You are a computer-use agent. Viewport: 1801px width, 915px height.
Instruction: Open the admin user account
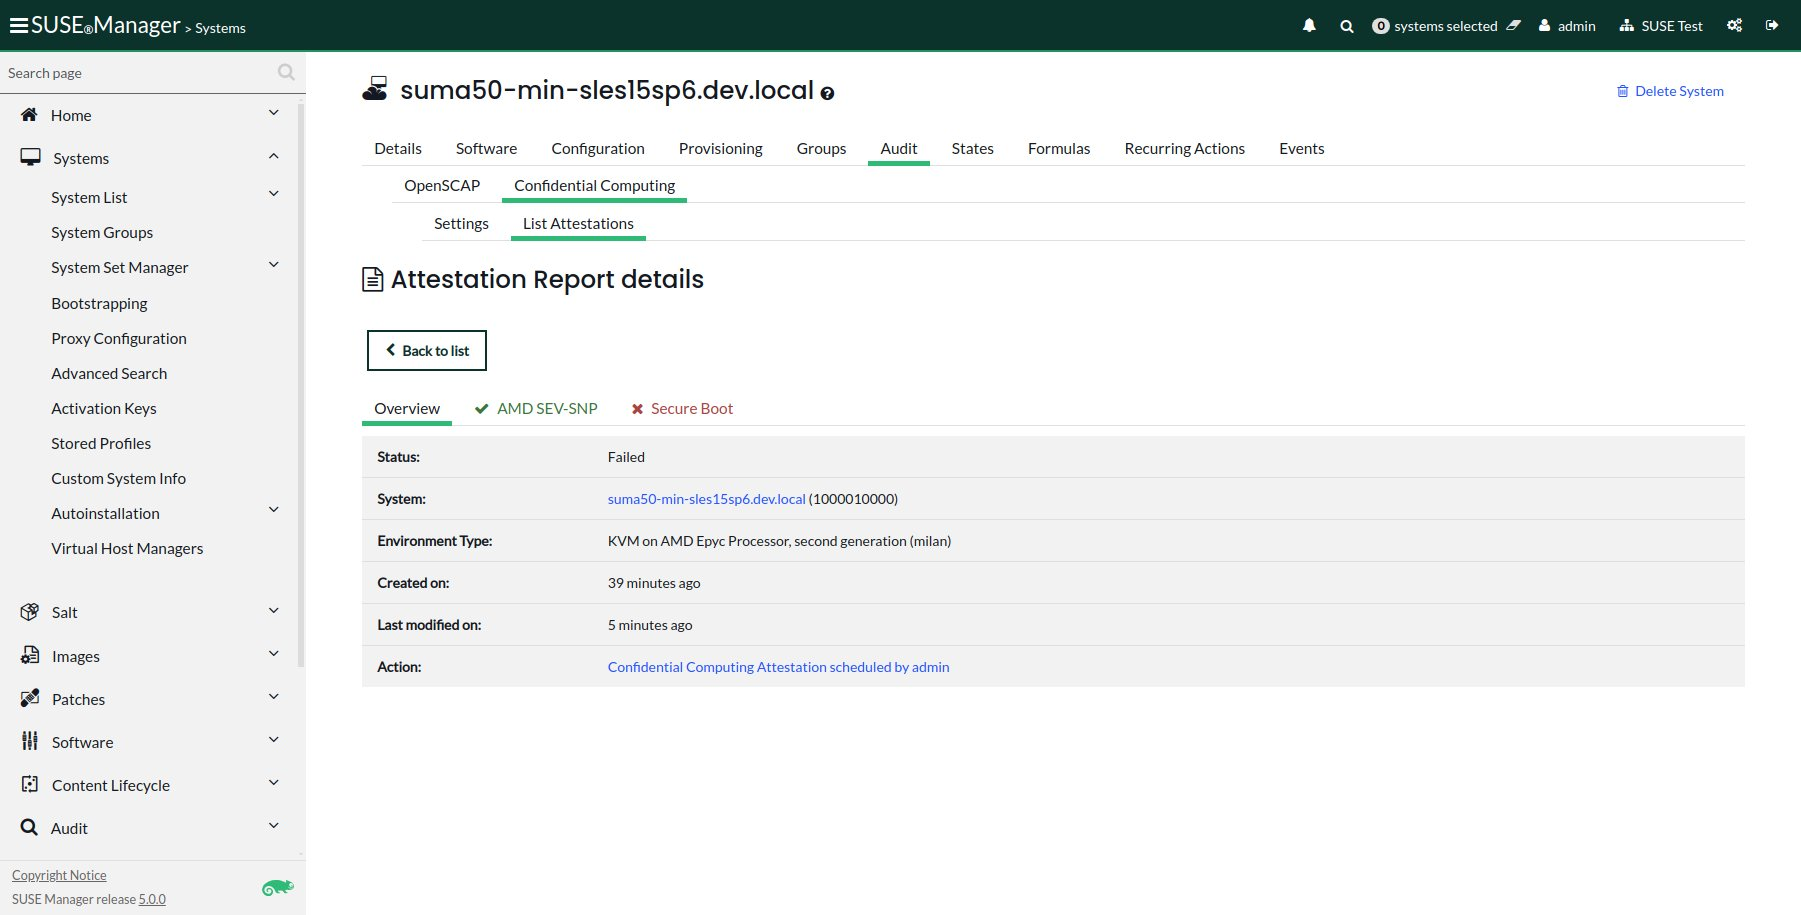pos(1567,26)
